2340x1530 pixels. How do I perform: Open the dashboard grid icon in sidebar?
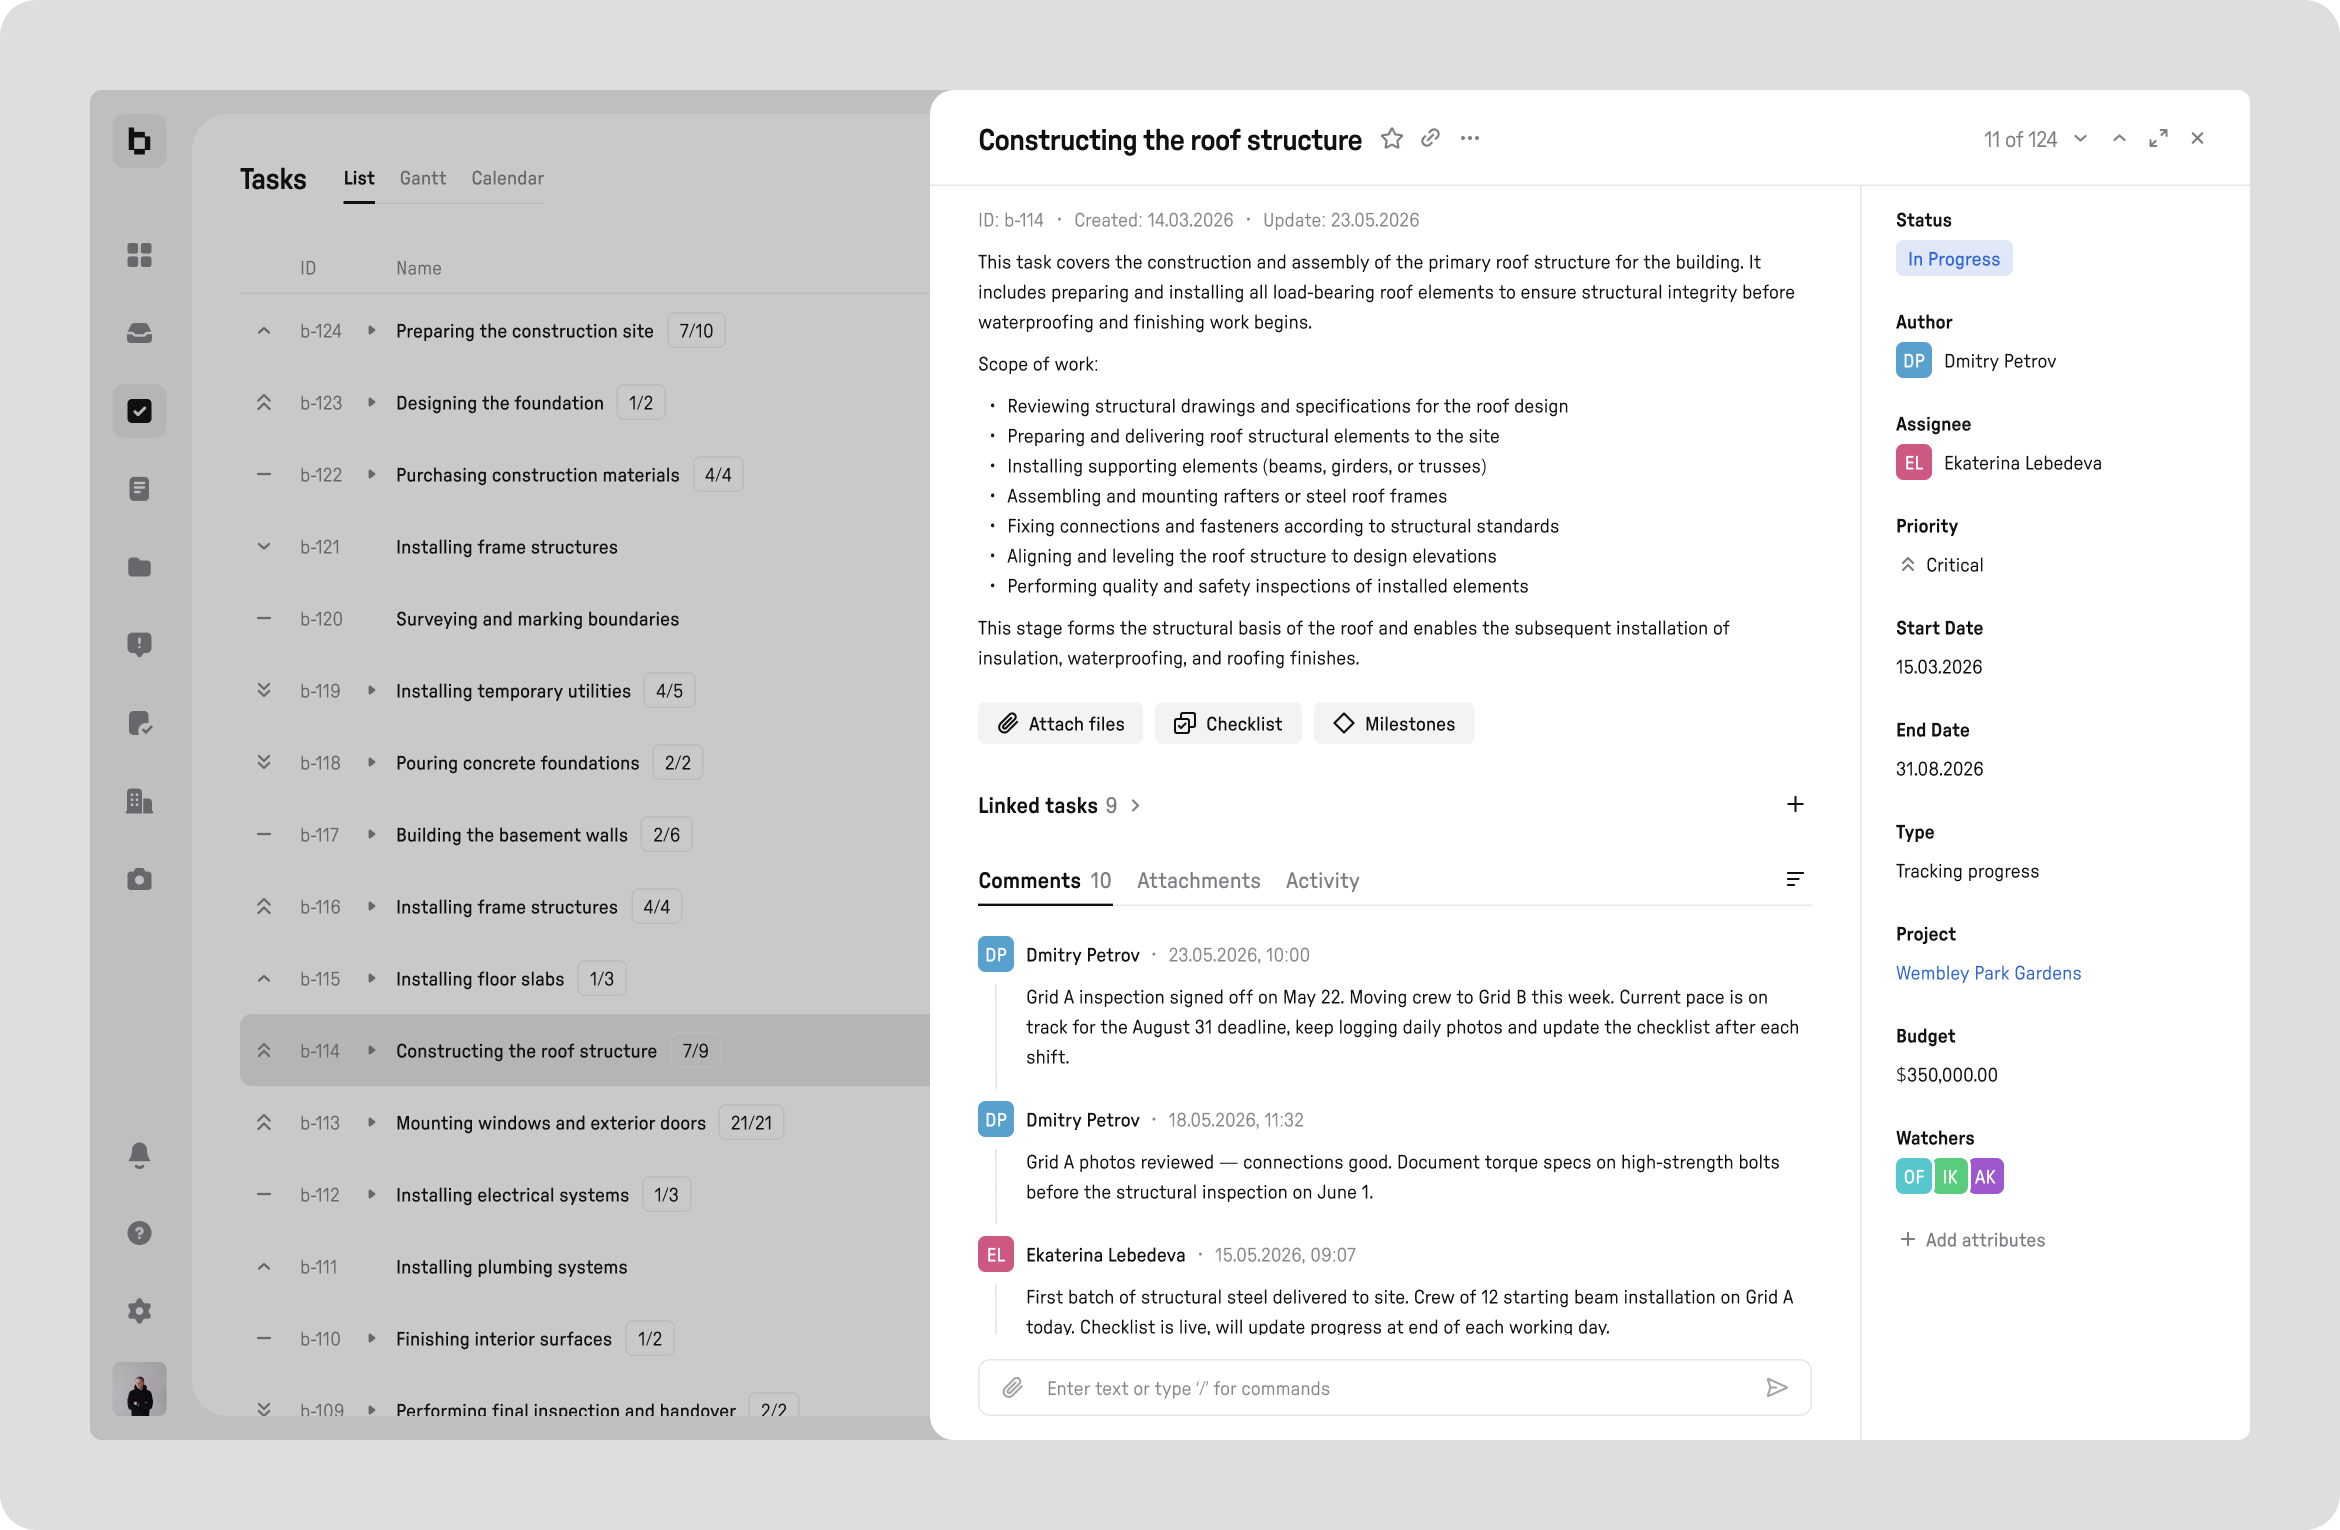139,255
